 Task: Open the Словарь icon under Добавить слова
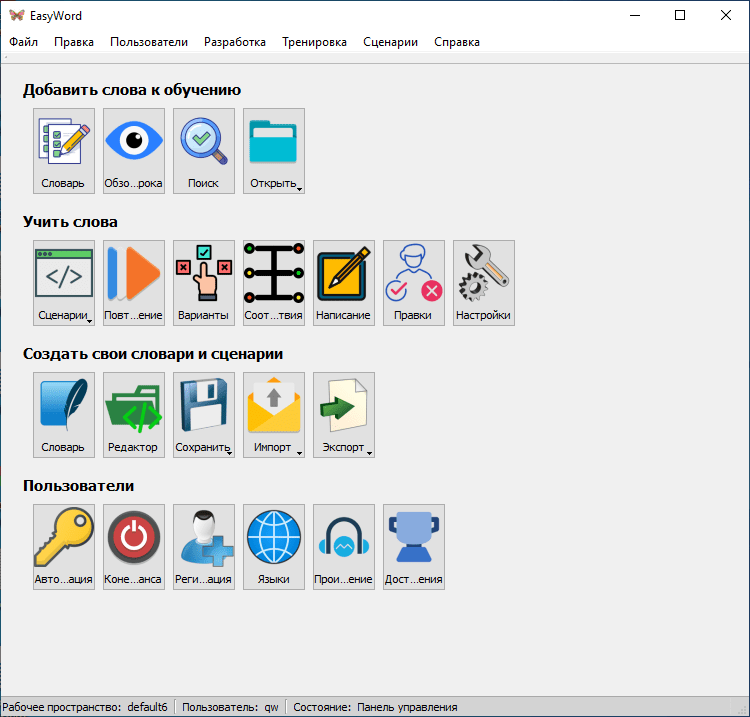64,150
